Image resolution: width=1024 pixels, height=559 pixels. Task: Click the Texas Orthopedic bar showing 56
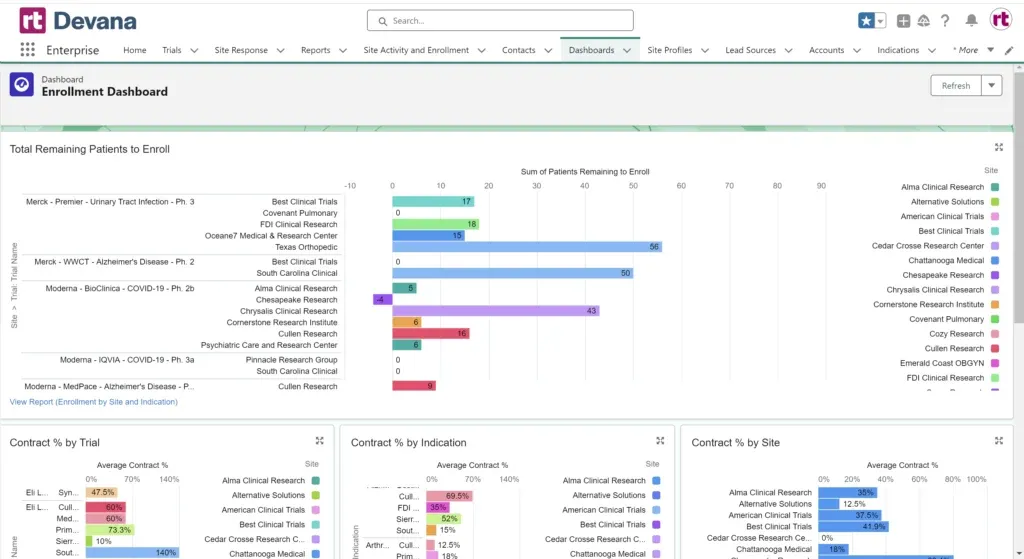pyautogui.click(x=527, y=247)
